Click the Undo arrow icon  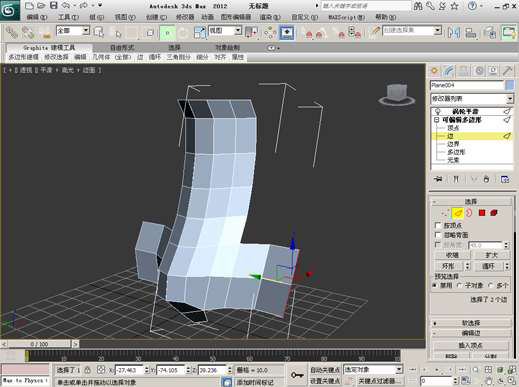point(66,5)
